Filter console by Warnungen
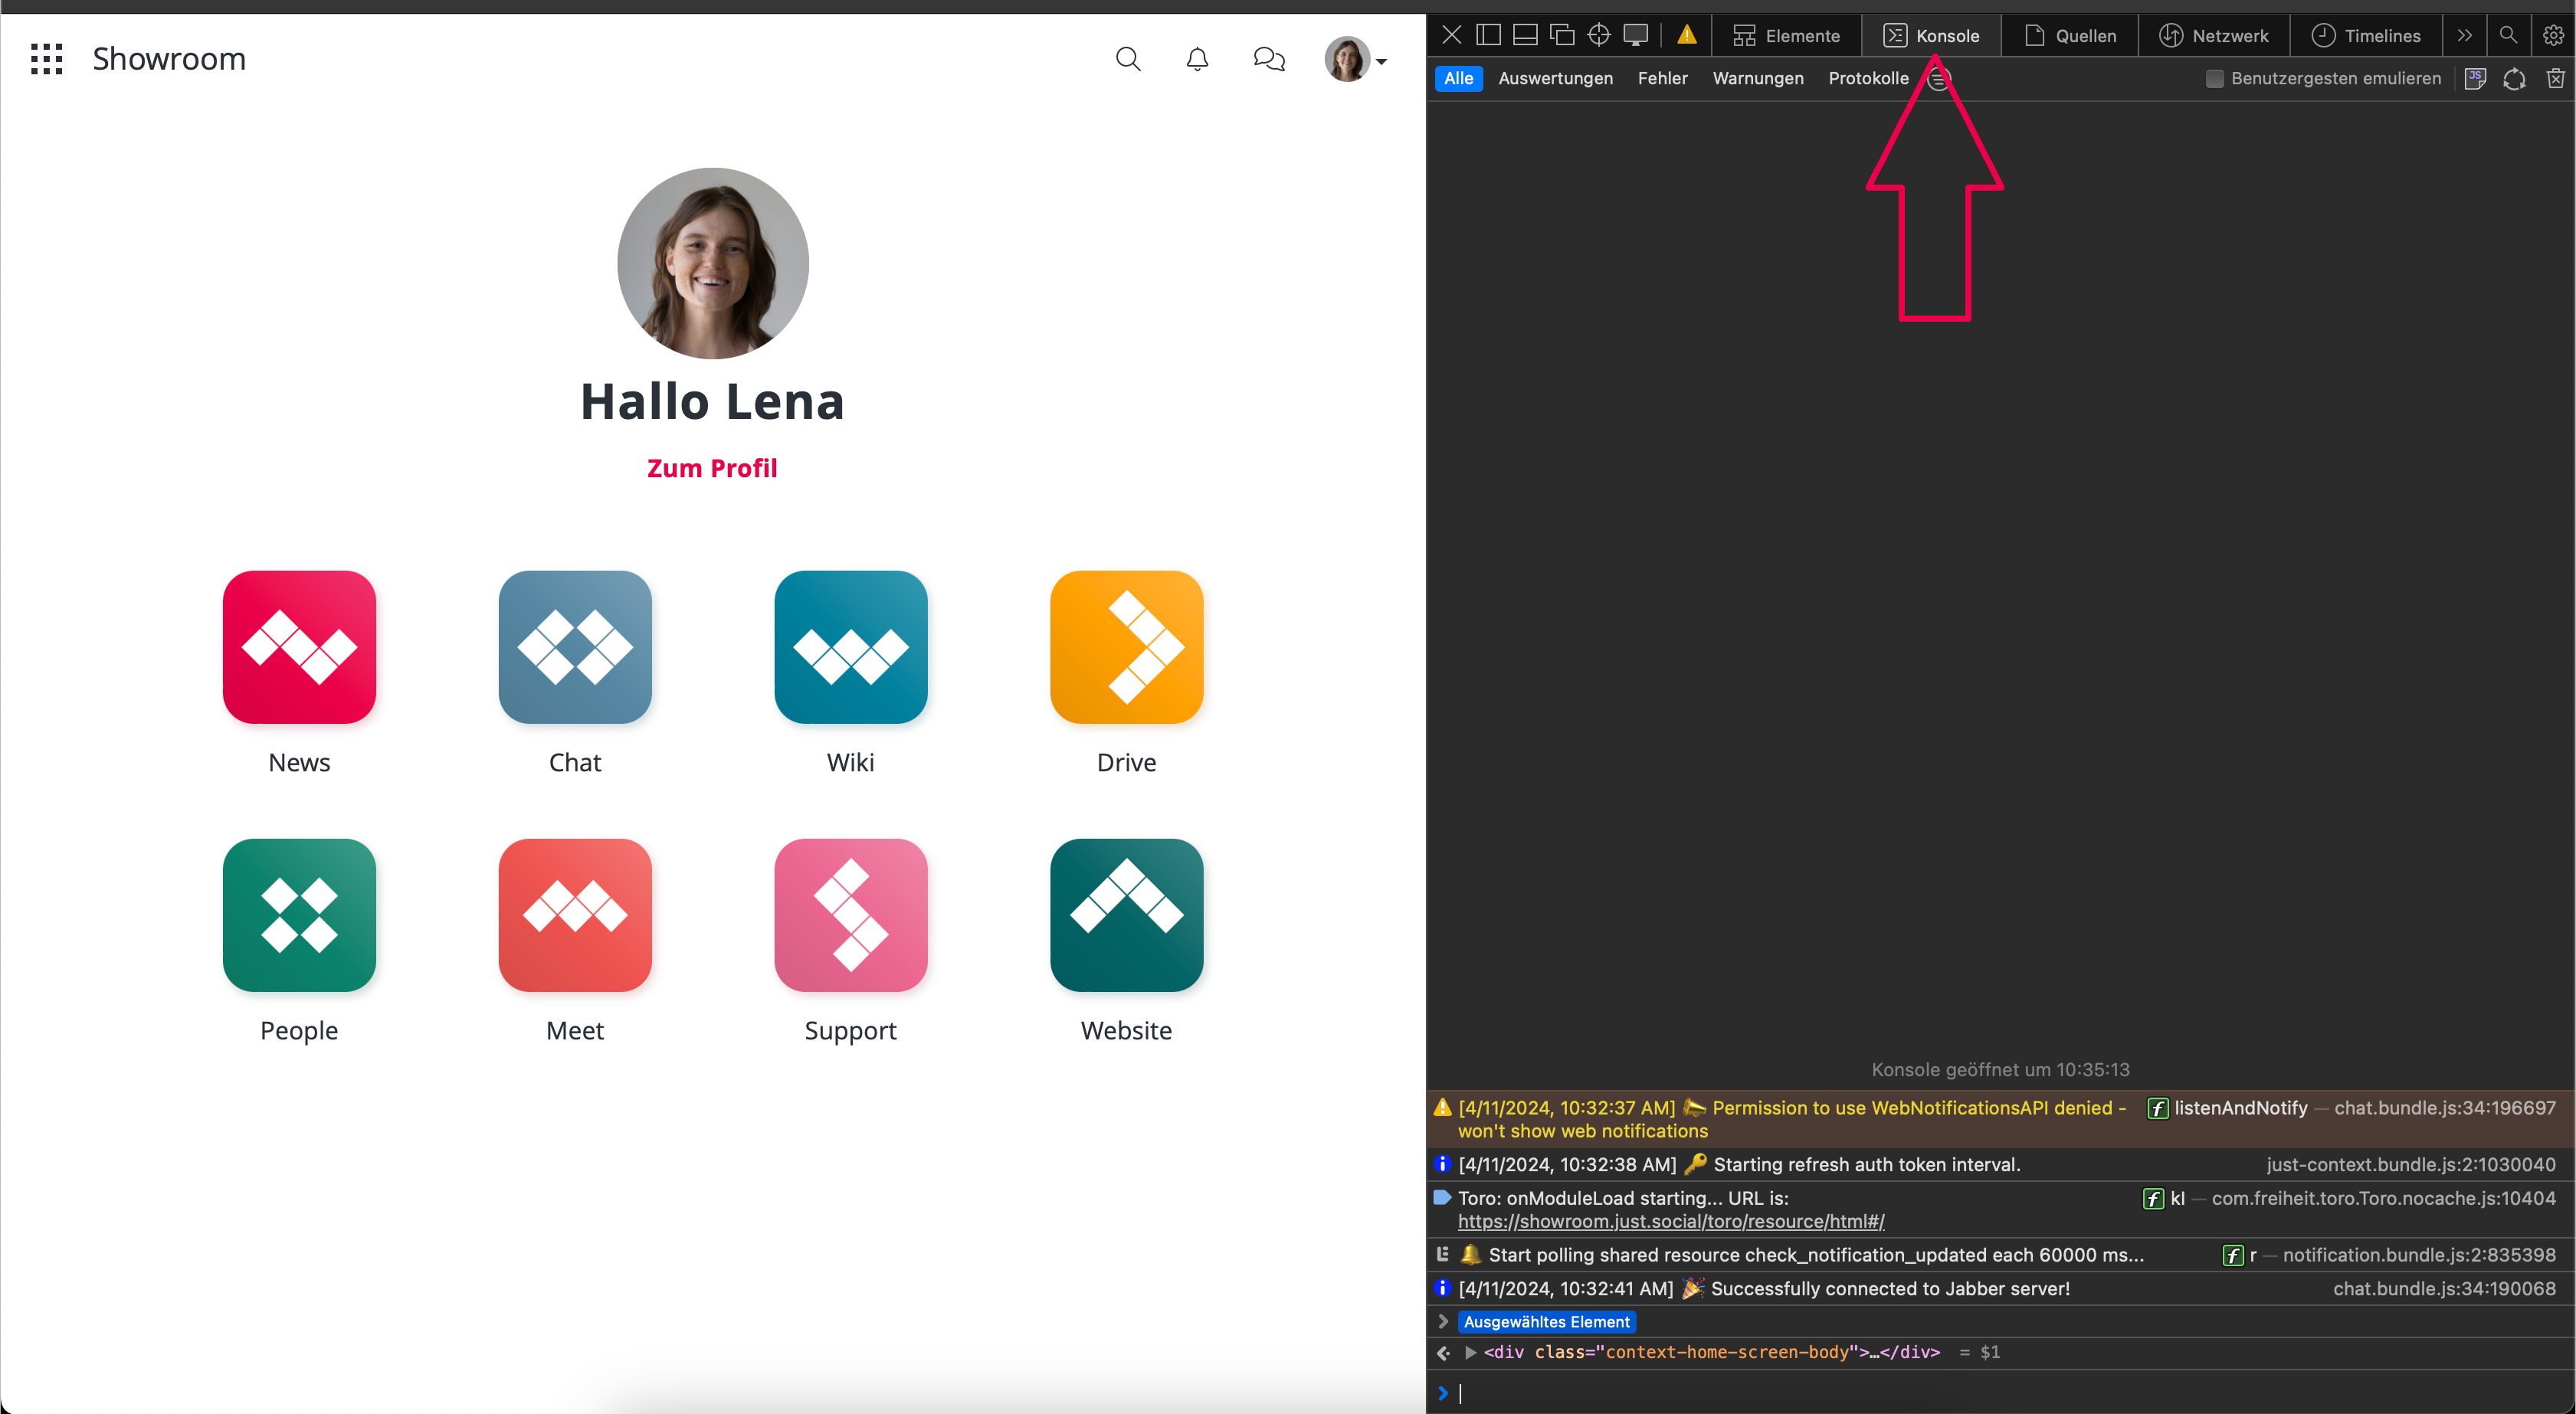 (x=1758, y=78)
